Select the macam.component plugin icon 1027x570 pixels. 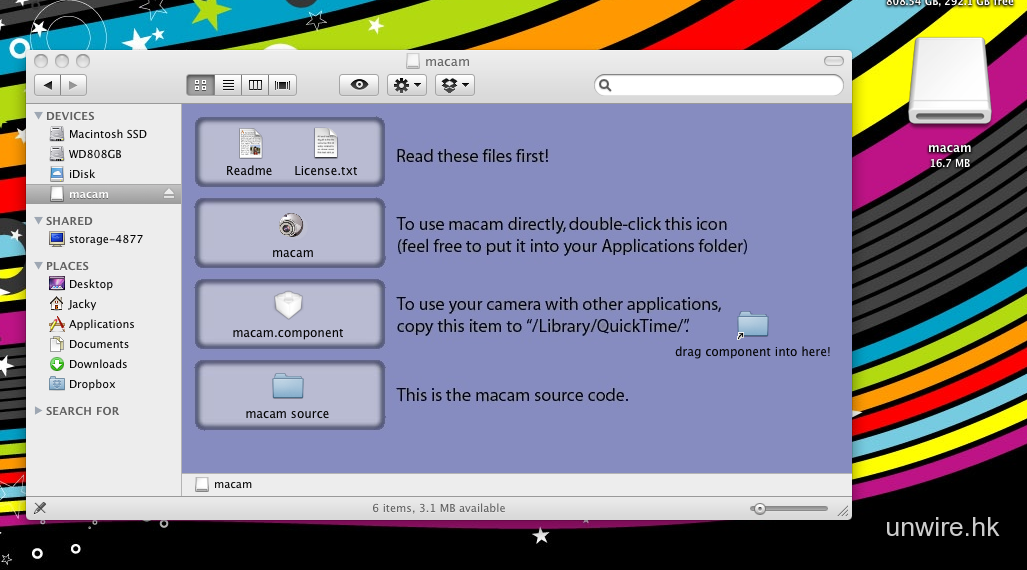click(x=288, y=306)
